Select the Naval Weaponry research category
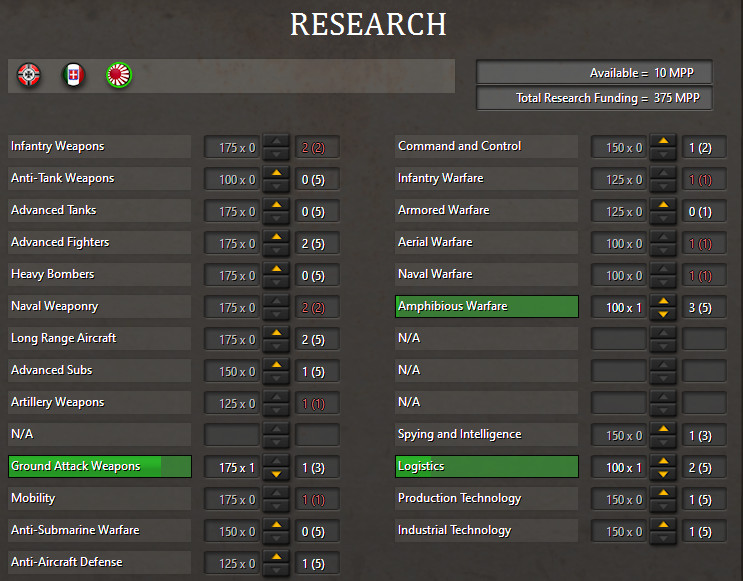This screenshot has height=581, width=743. coord(100,306)
